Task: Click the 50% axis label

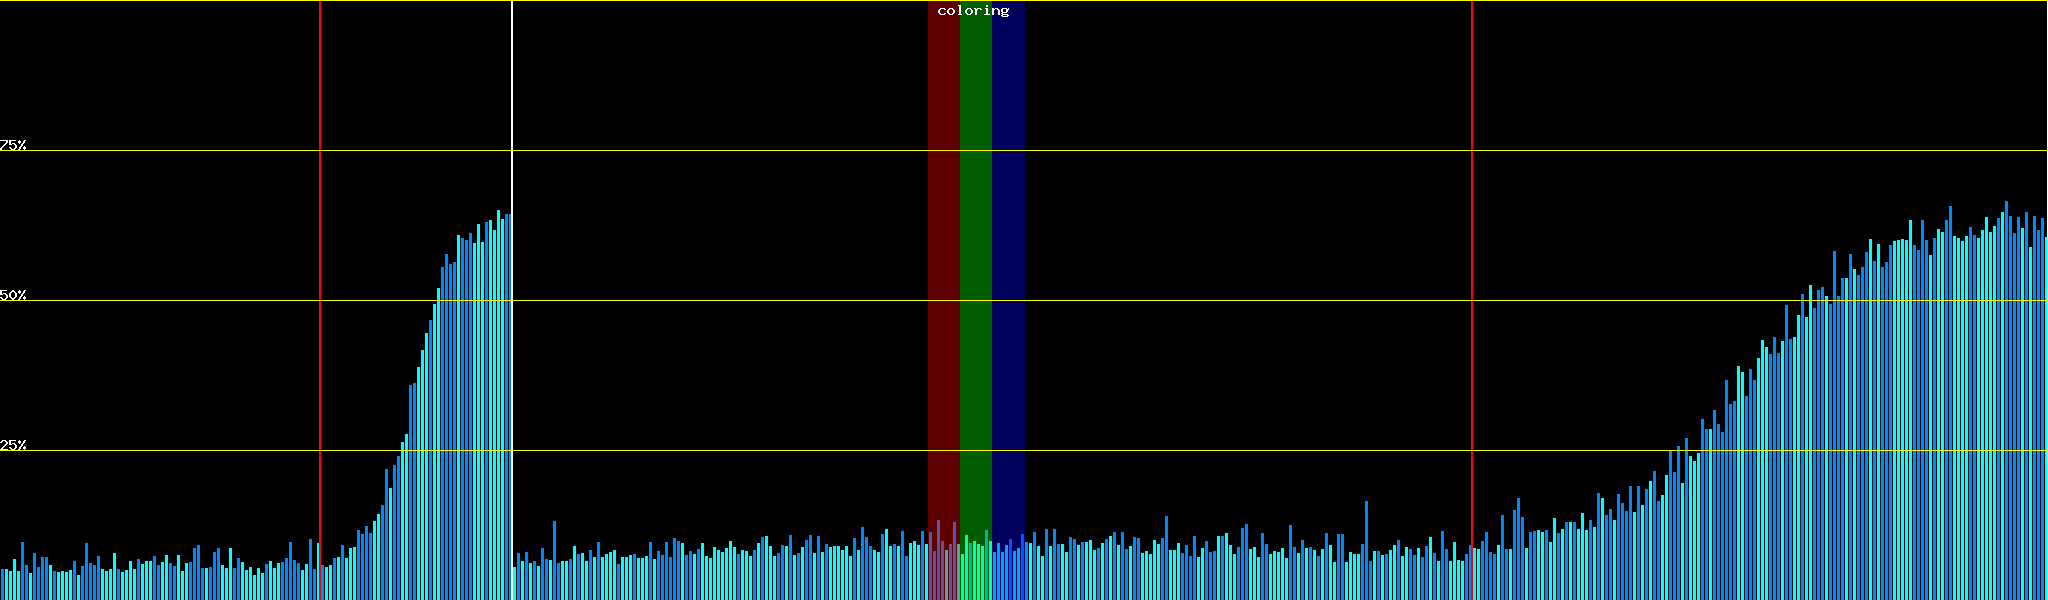Action: tap(13, 295)
